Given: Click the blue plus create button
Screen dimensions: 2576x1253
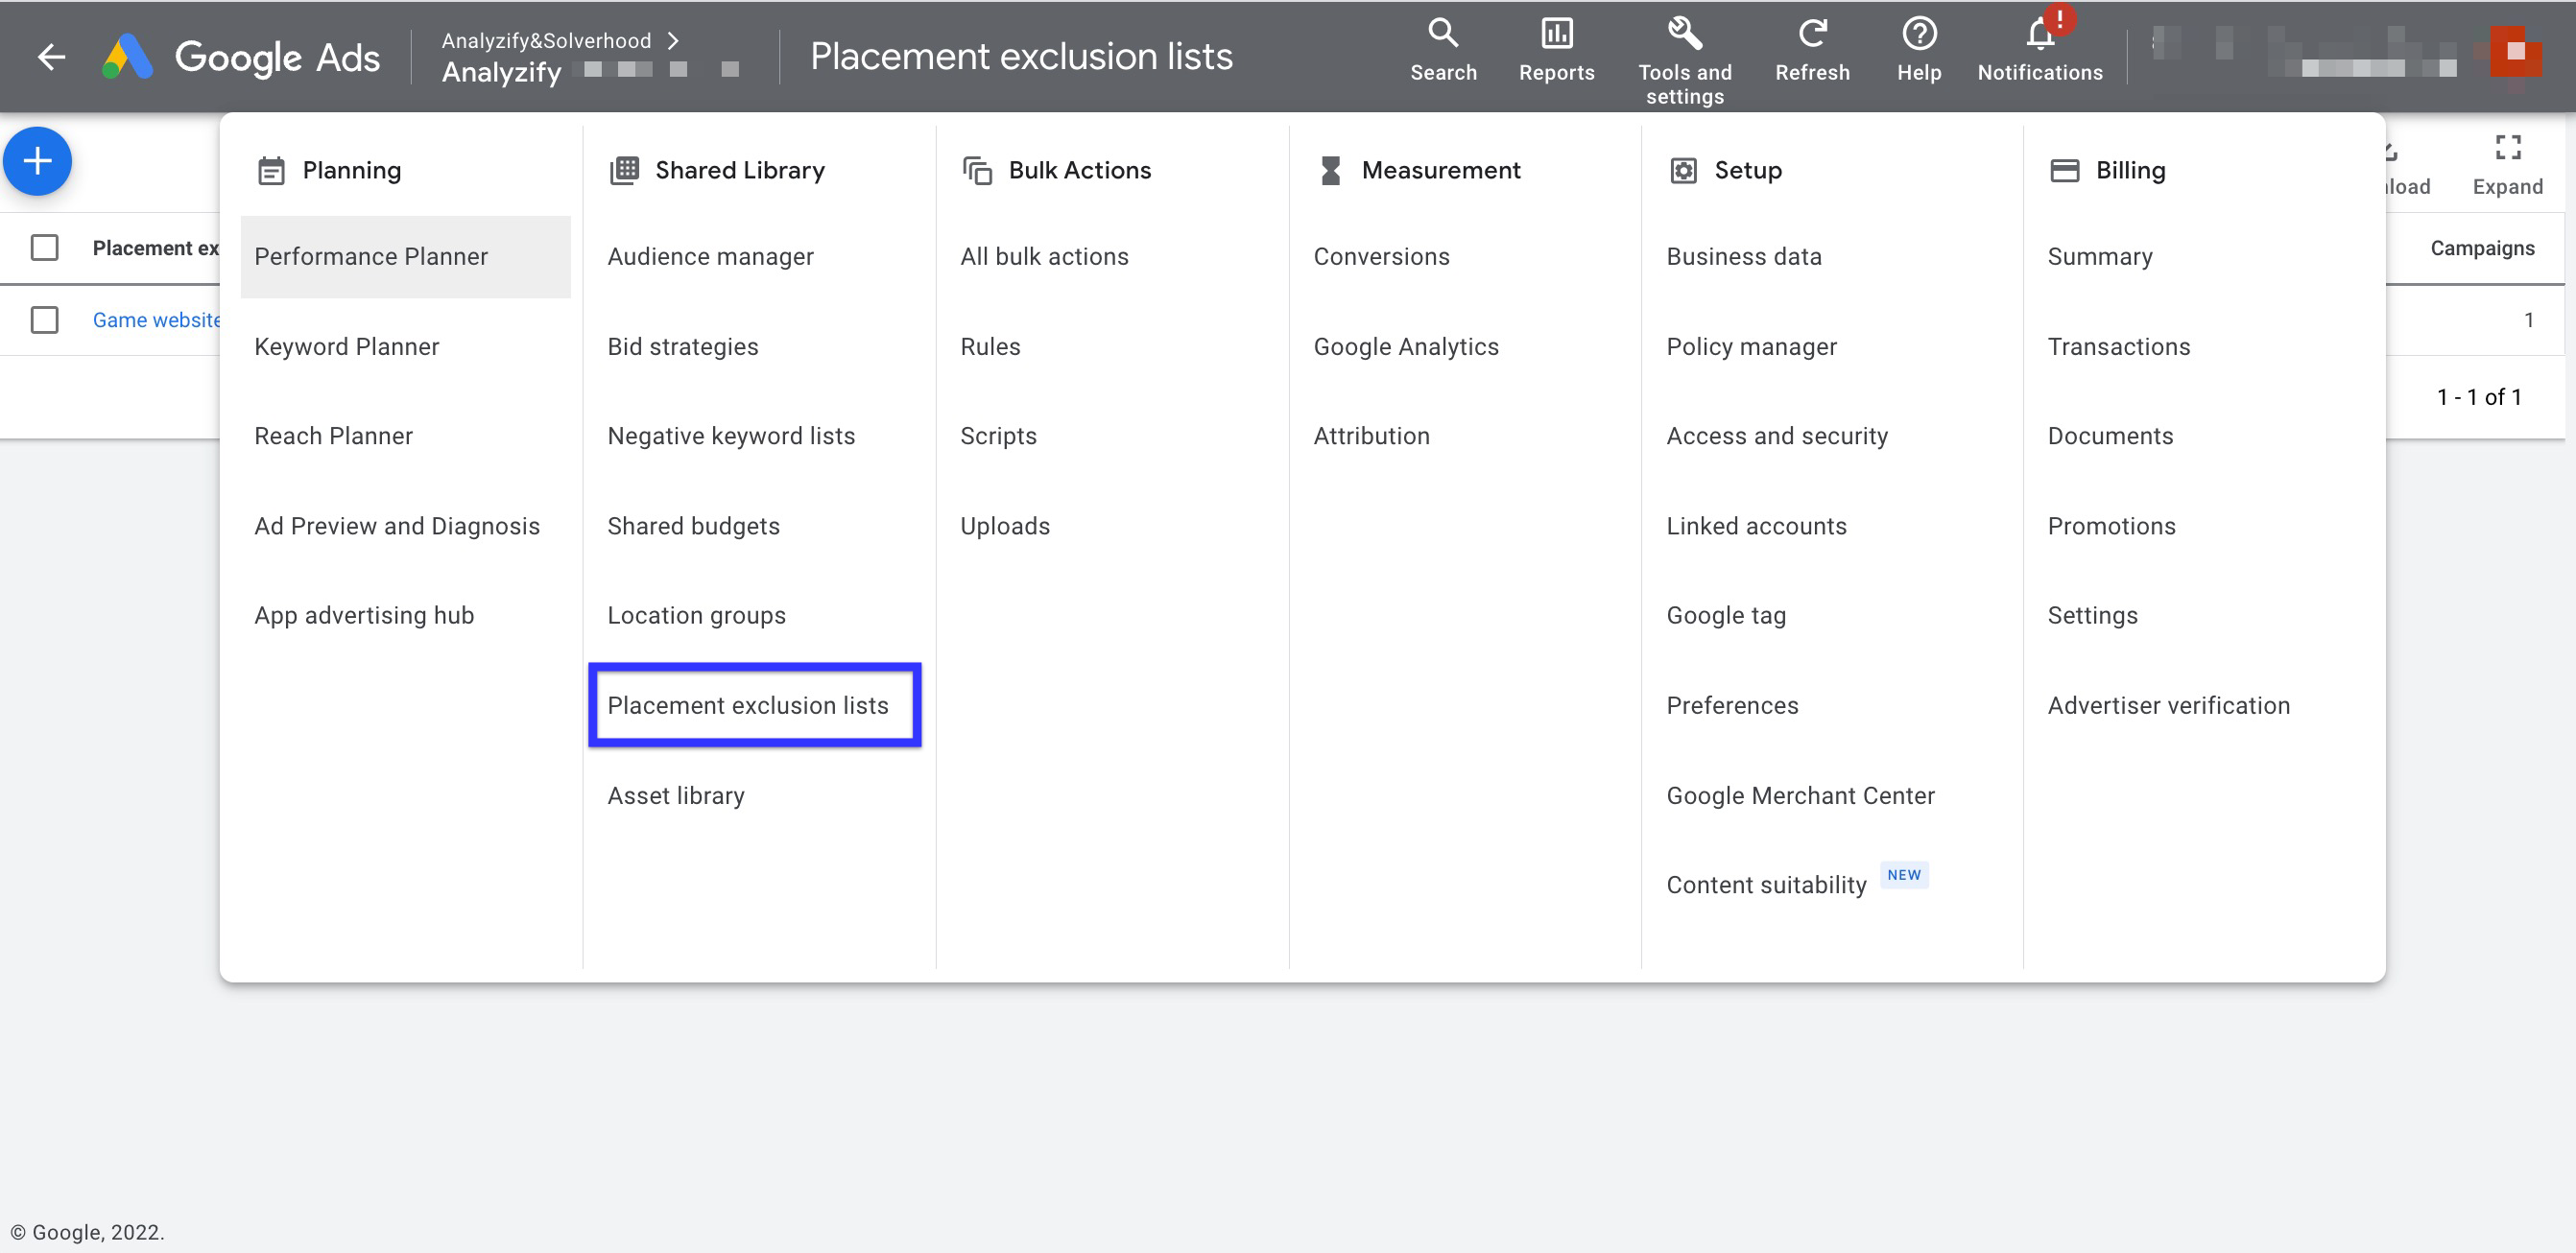Looking at the screenshot, I should (37, 161).
